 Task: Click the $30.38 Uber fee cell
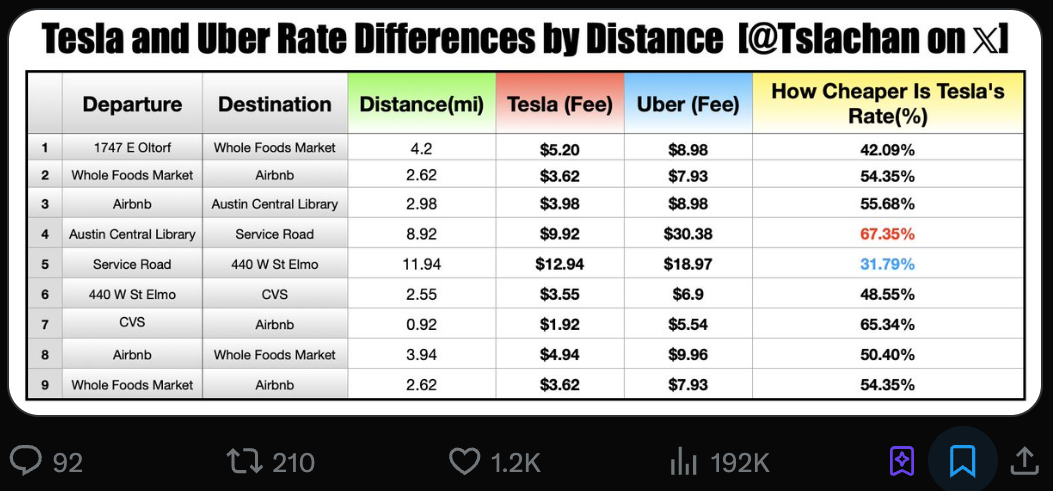[x=688, y=234]
